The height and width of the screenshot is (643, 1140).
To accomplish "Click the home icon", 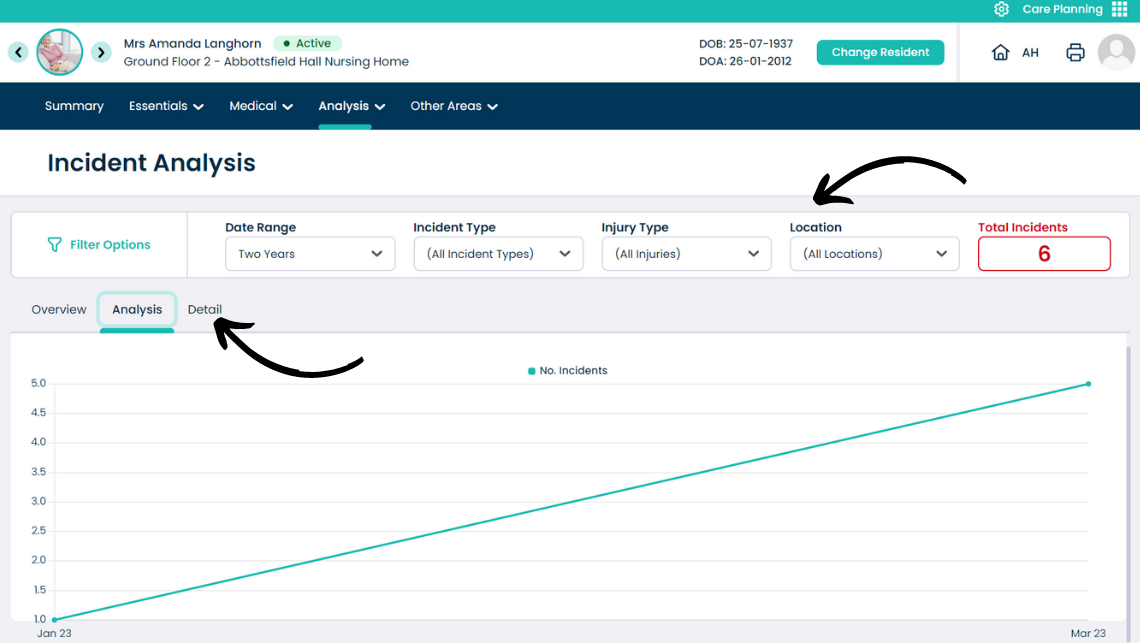I will point(1000,52).
